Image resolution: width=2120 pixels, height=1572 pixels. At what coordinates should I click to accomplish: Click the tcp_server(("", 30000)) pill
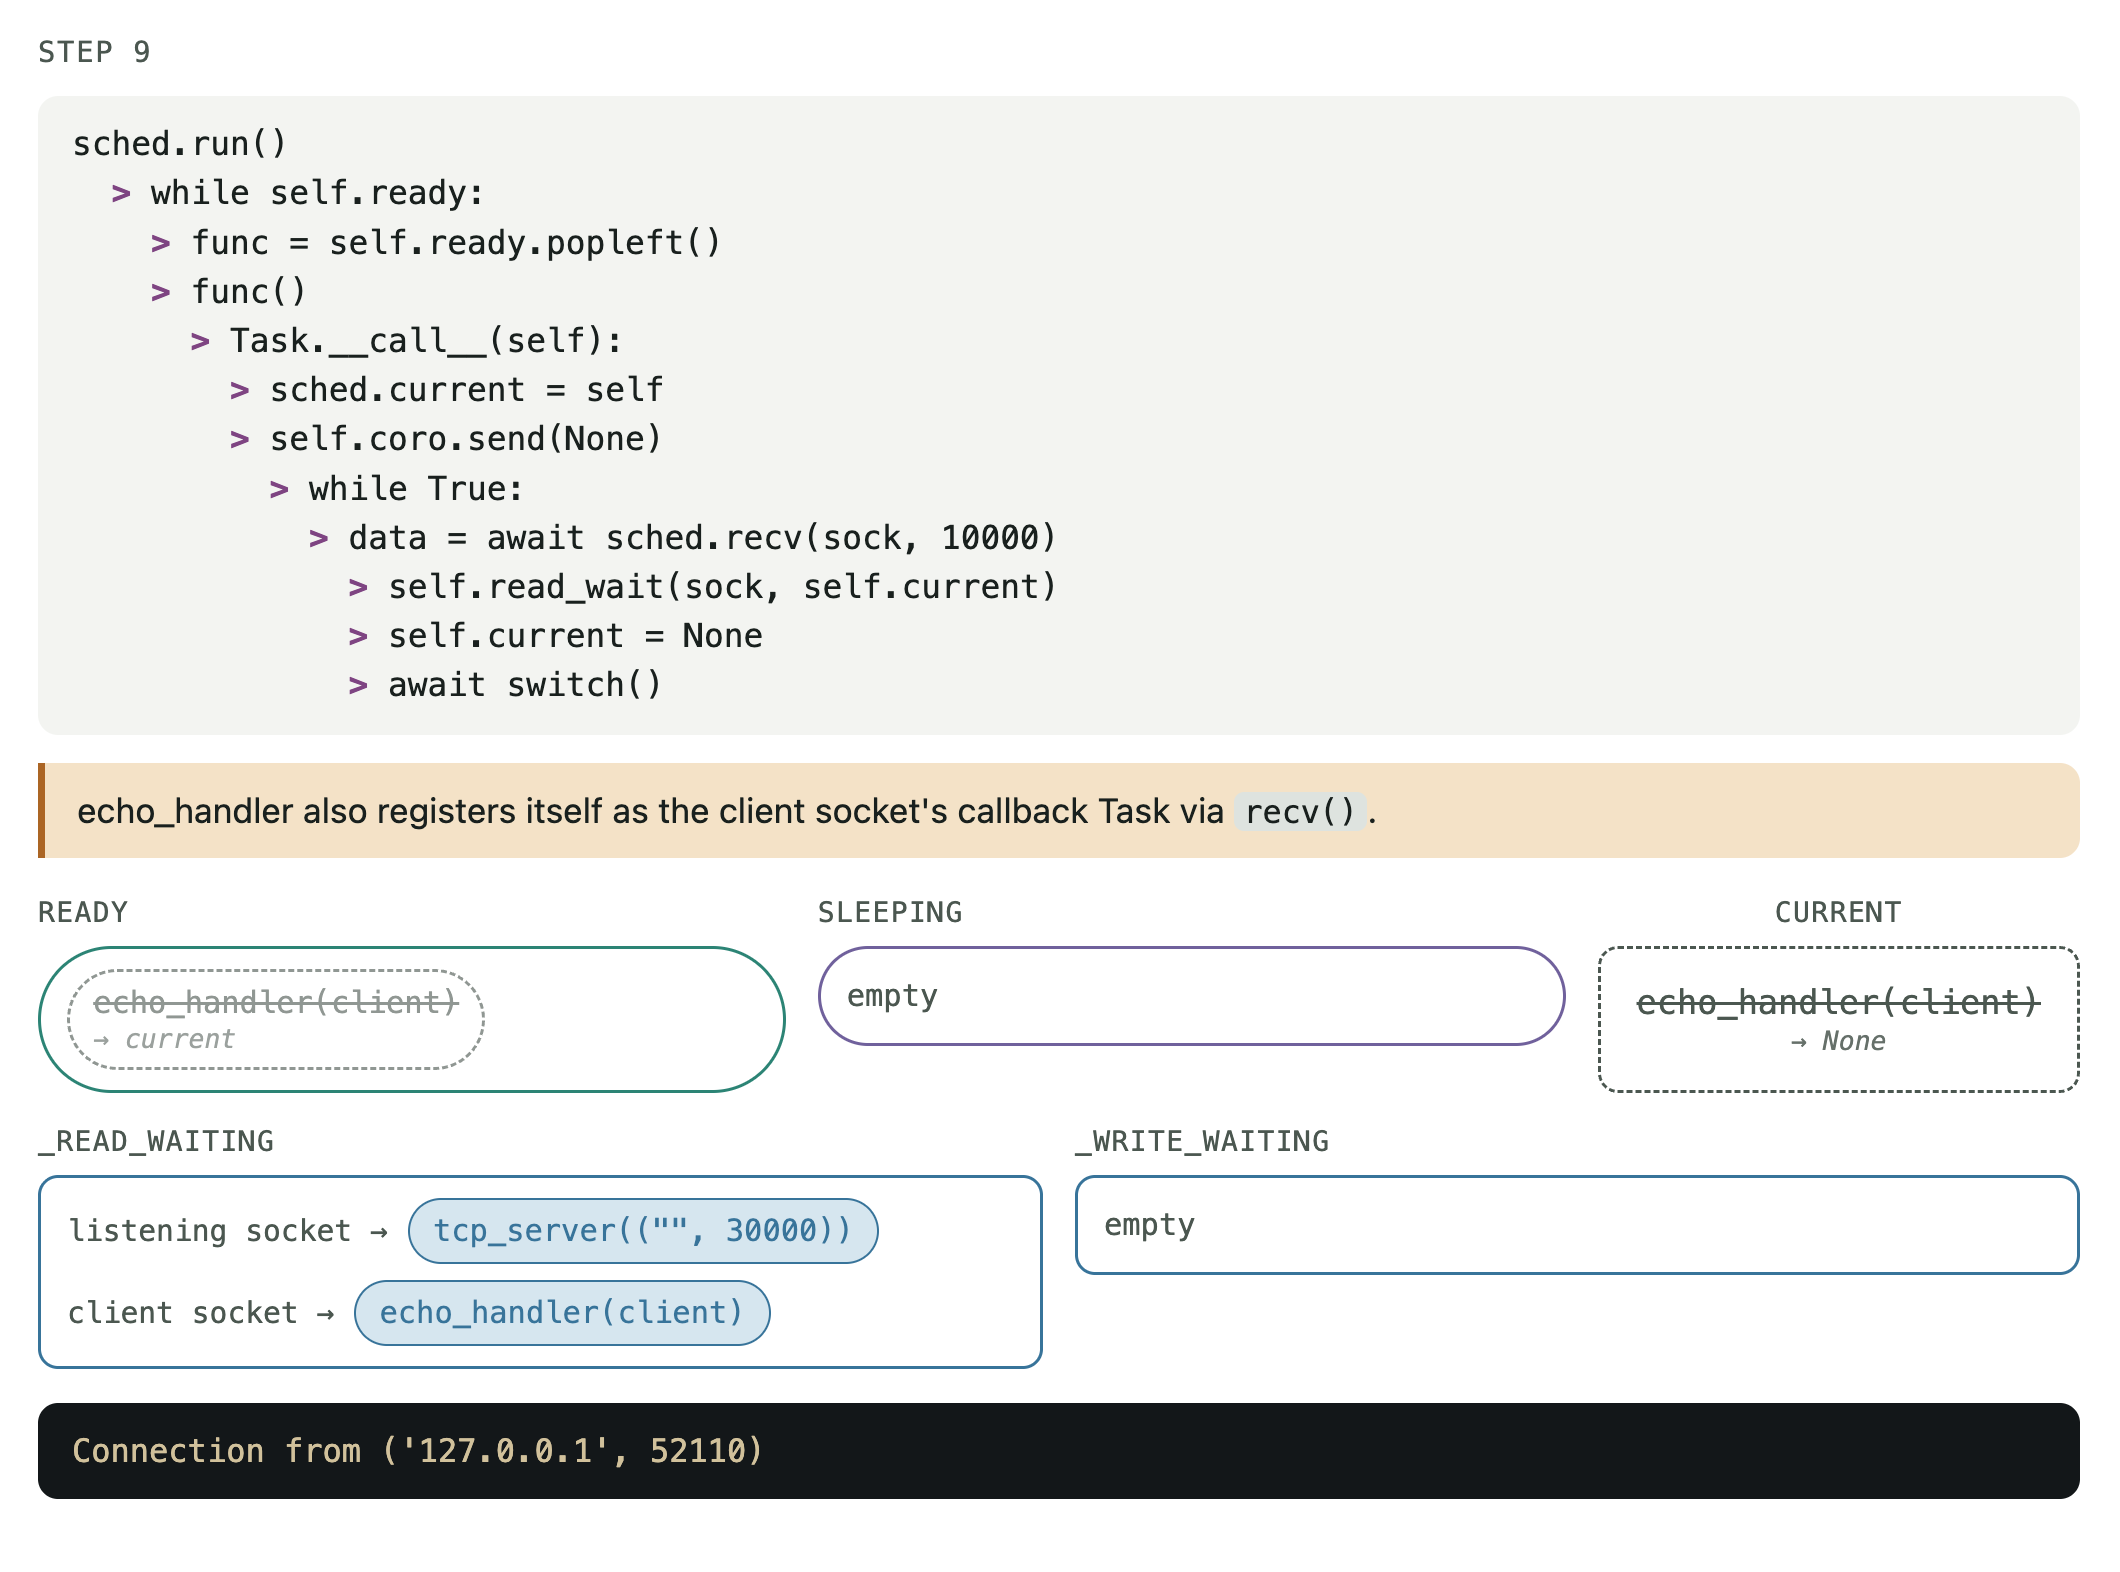click(x=643, y=1231)
